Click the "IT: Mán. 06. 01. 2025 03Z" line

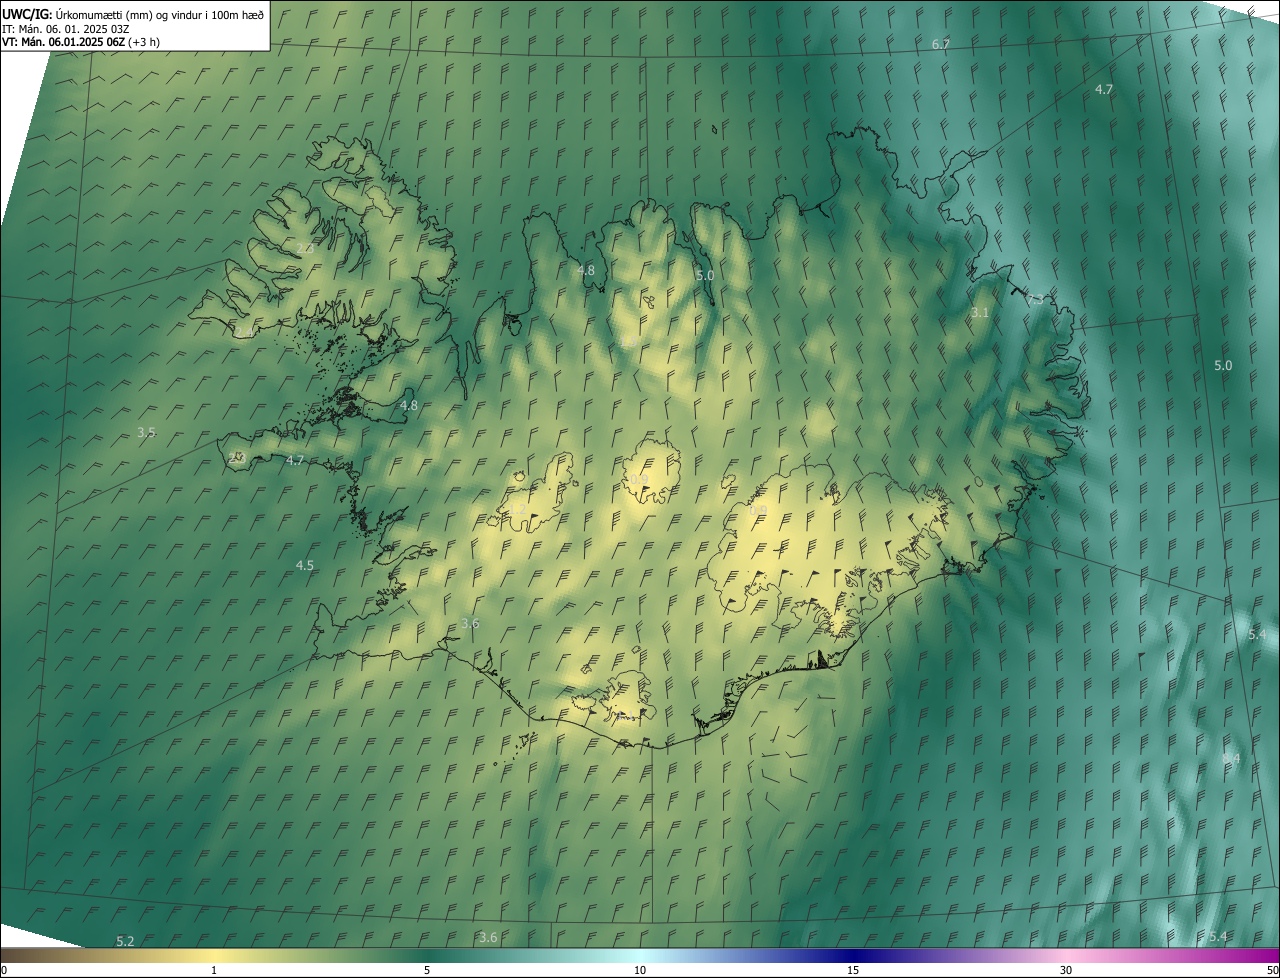click(68, 28)
